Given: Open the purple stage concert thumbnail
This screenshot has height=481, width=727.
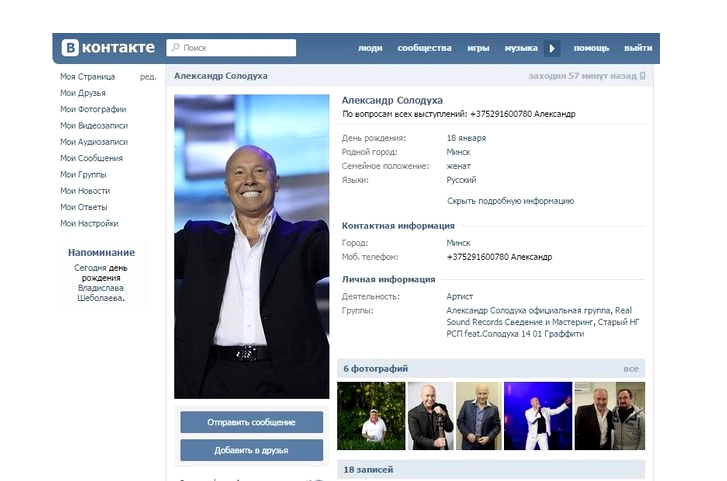Looking at the screenshot, I should [538, 416].
